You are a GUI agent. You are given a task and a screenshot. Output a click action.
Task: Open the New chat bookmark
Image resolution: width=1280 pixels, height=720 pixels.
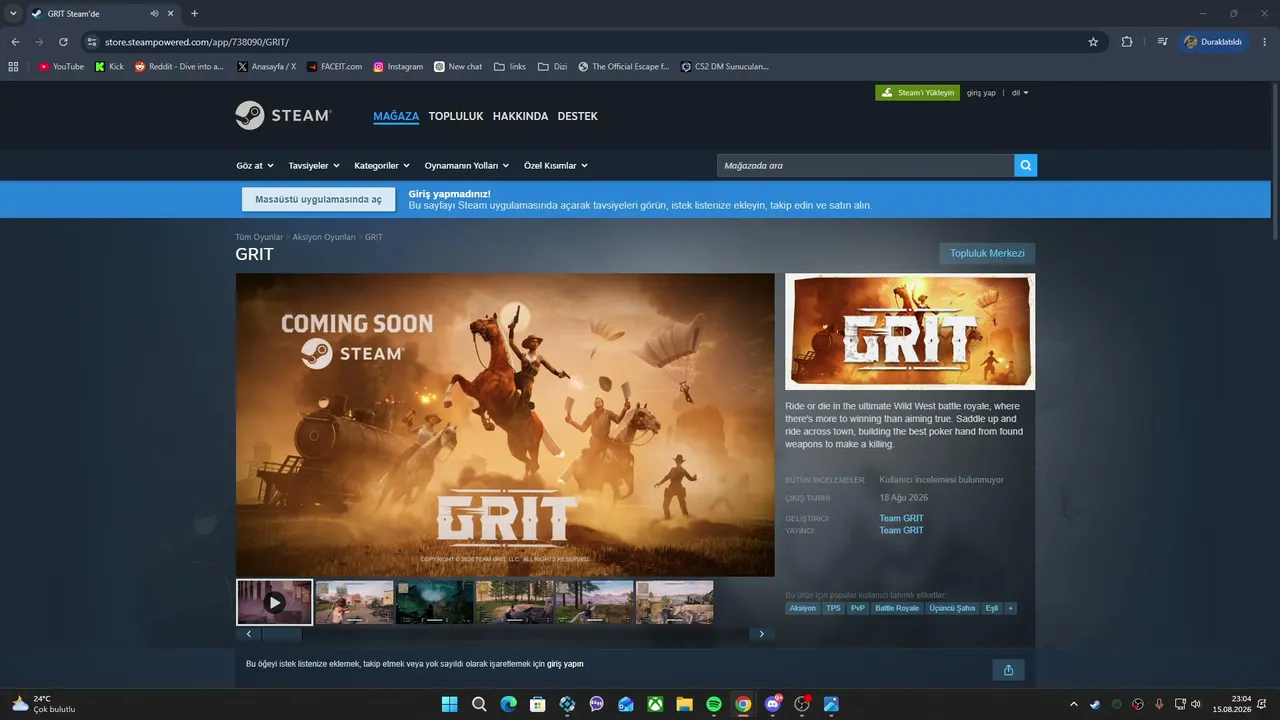458,67
